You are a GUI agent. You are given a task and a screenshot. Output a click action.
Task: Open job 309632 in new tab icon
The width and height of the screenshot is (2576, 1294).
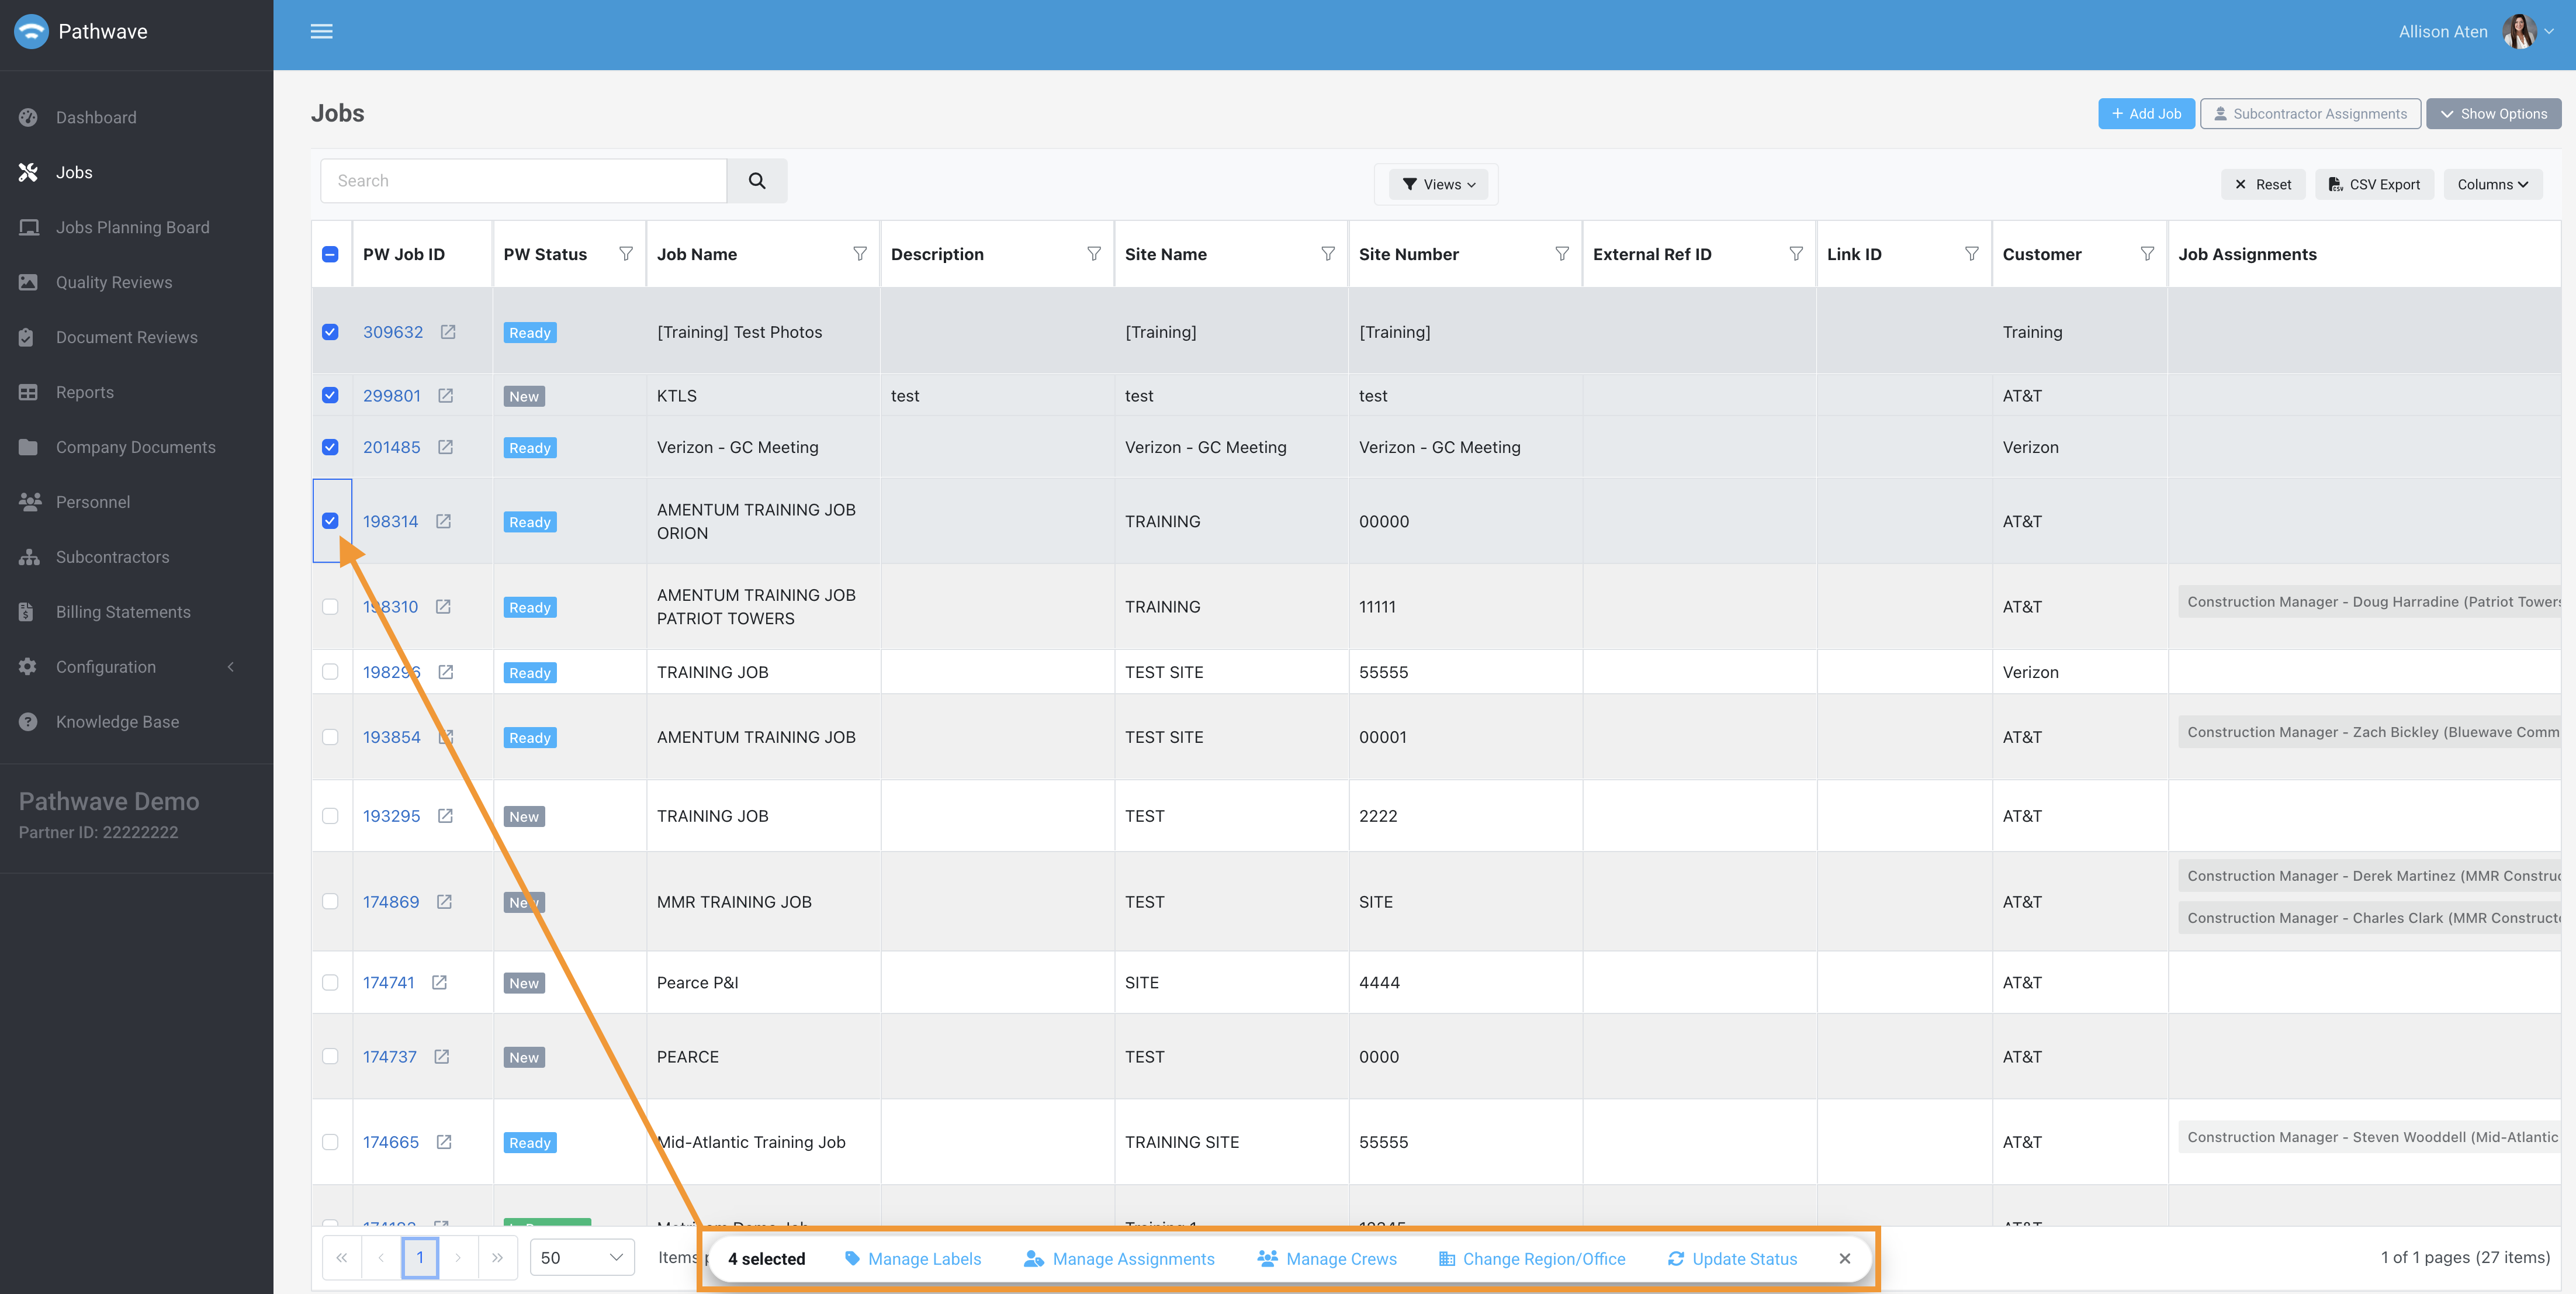(x=448, y=332)
